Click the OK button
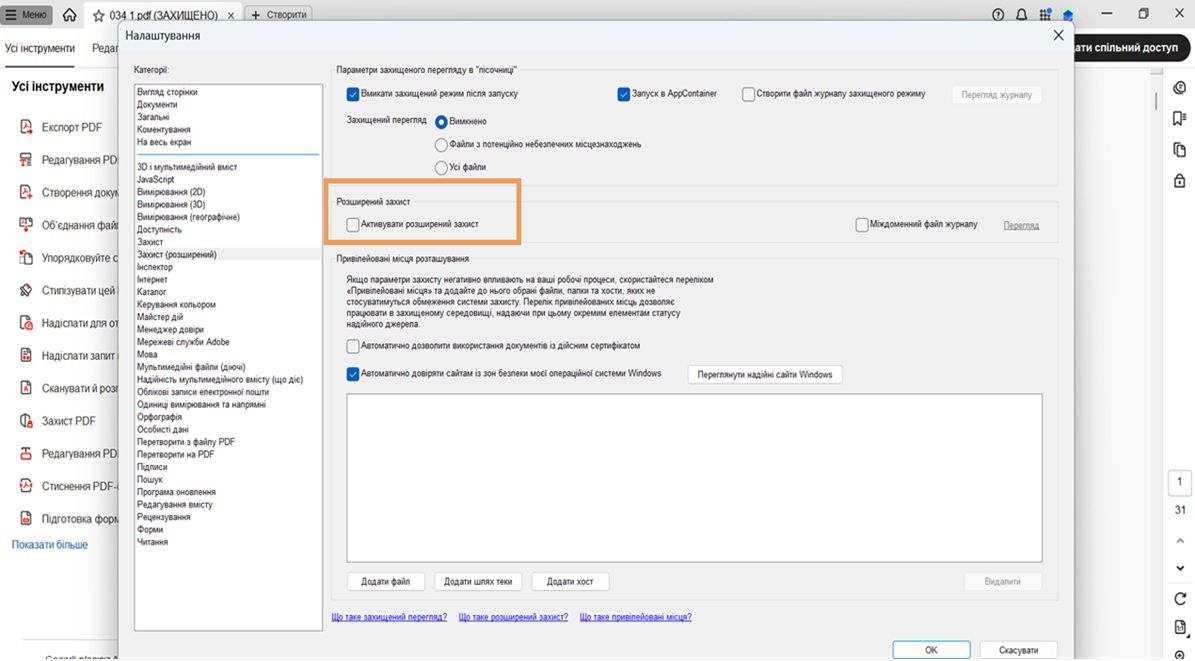 (x=931, y=650)
